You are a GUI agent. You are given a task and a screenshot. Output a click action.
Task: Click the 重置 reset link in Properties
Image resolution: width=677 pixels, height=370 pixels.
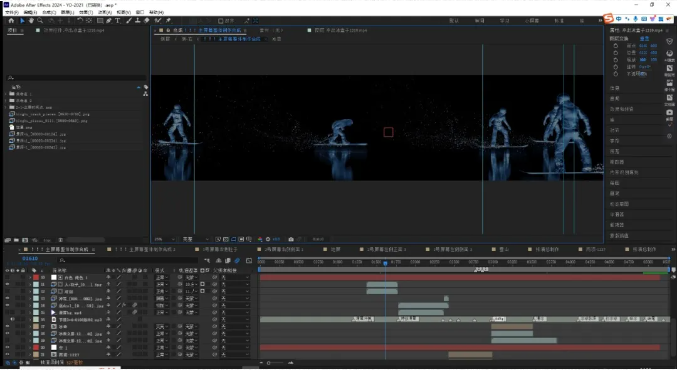pyautogui.click(x=644, y=38)
